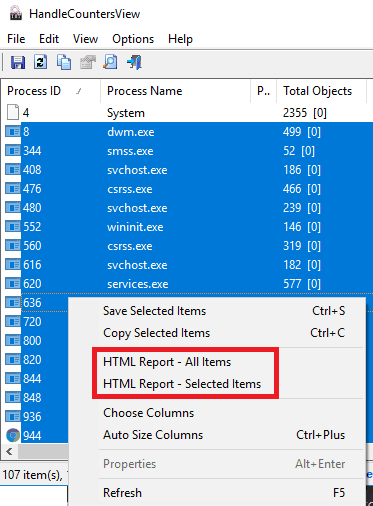Click the icon beside process ID 480

click(x=13, y=208)
